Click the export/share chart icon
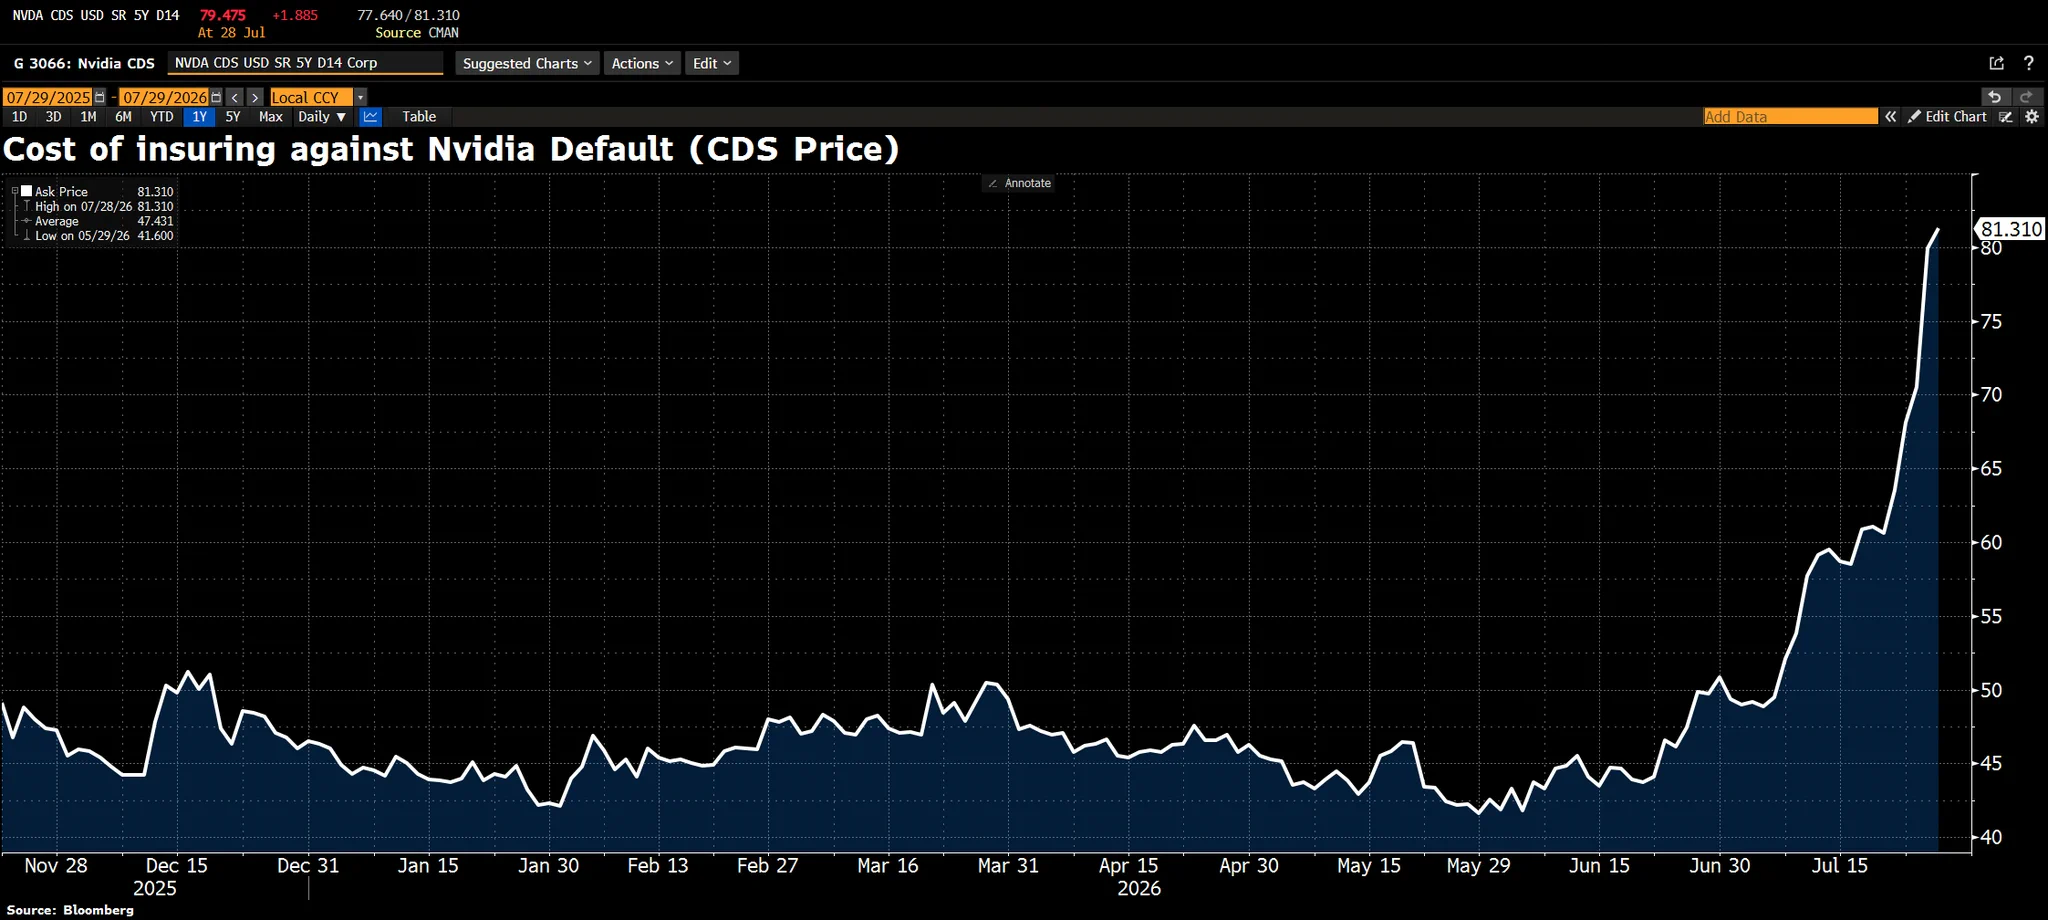The height and width of the screenshot is (920, 2048). coord(1996,63)
